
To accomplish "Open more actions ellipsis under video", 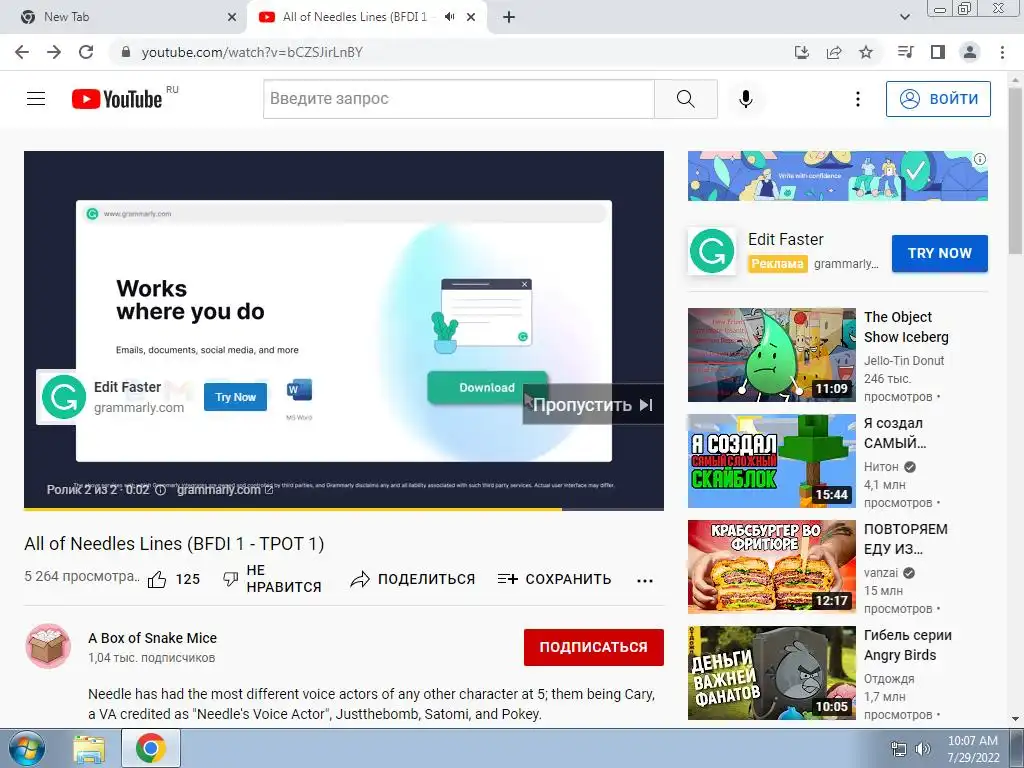I will (x=645, y=581).
